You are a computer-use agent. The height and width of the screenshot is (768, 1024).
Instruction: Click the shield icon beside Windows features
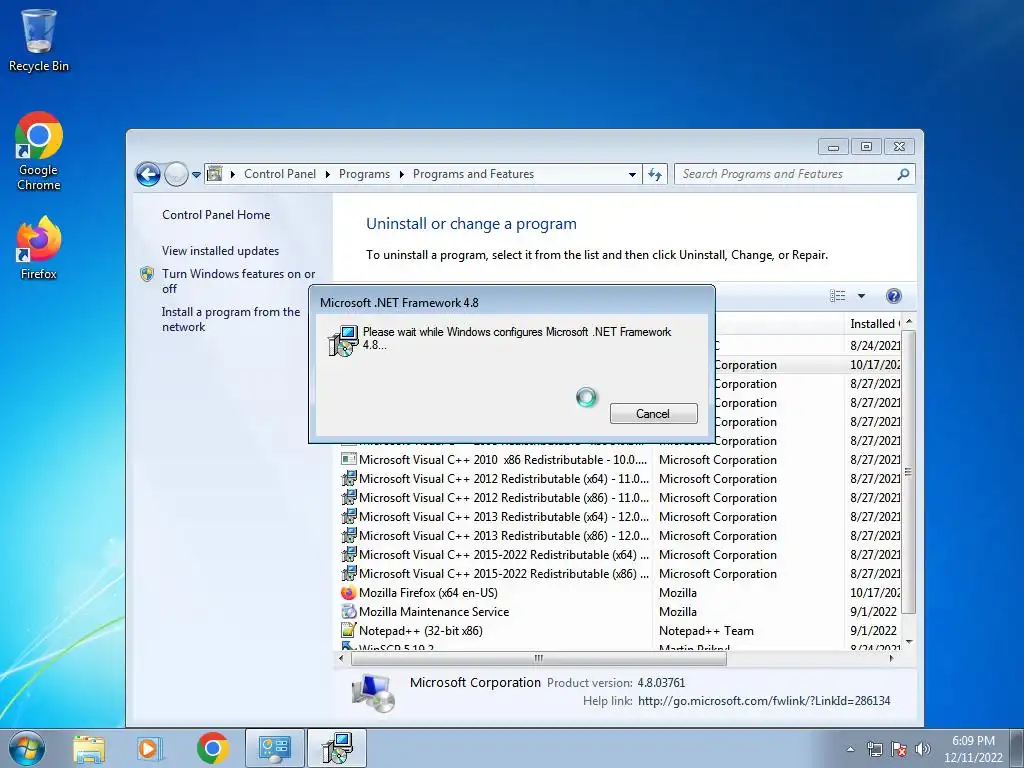point(147,274)
